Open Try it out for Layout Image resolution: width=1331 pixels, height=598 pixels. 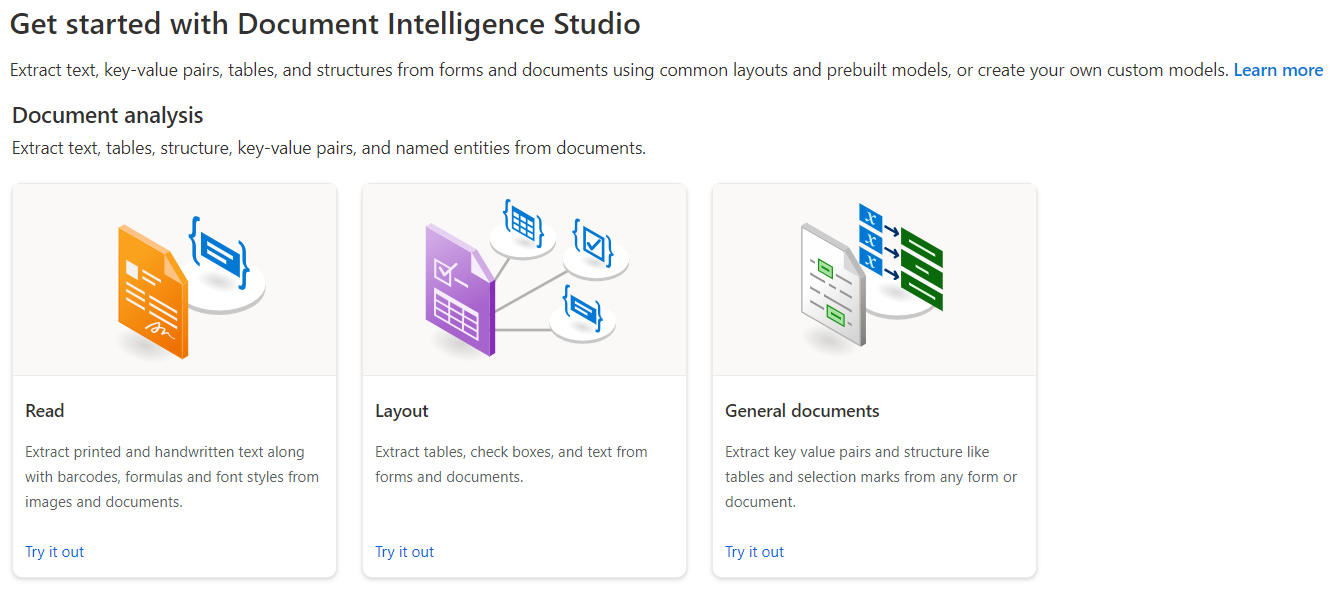[x=405, y=552]
